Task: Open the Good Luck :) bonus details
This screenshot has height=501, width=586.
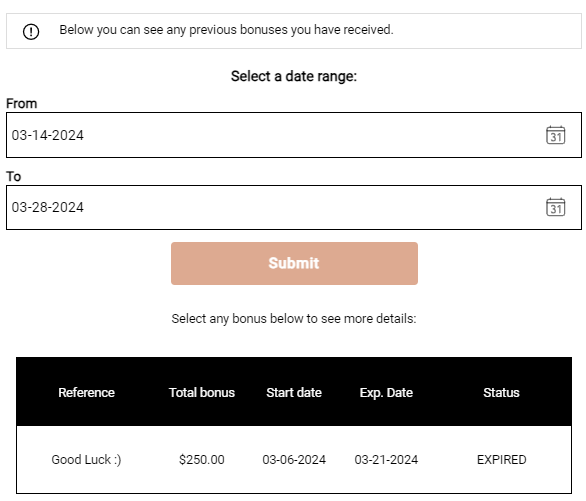Action: (86, 460)
